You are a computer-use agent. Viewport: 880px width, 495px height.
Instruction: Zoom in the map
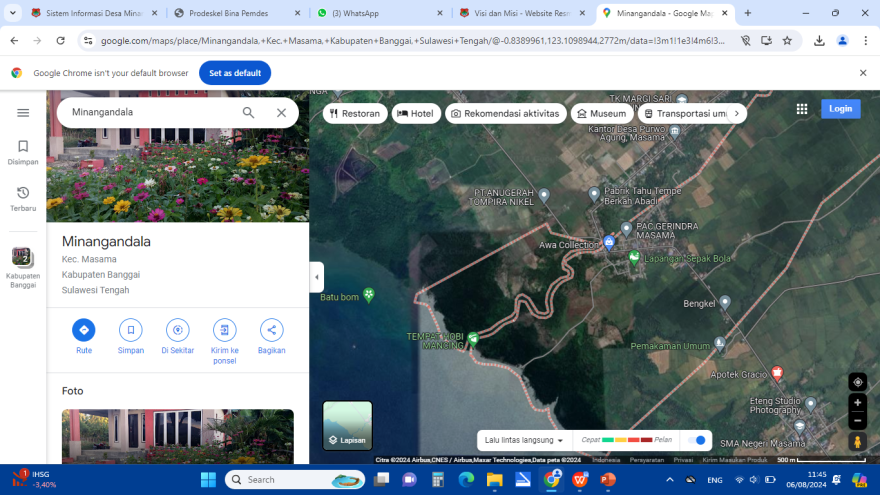[858, 402]
